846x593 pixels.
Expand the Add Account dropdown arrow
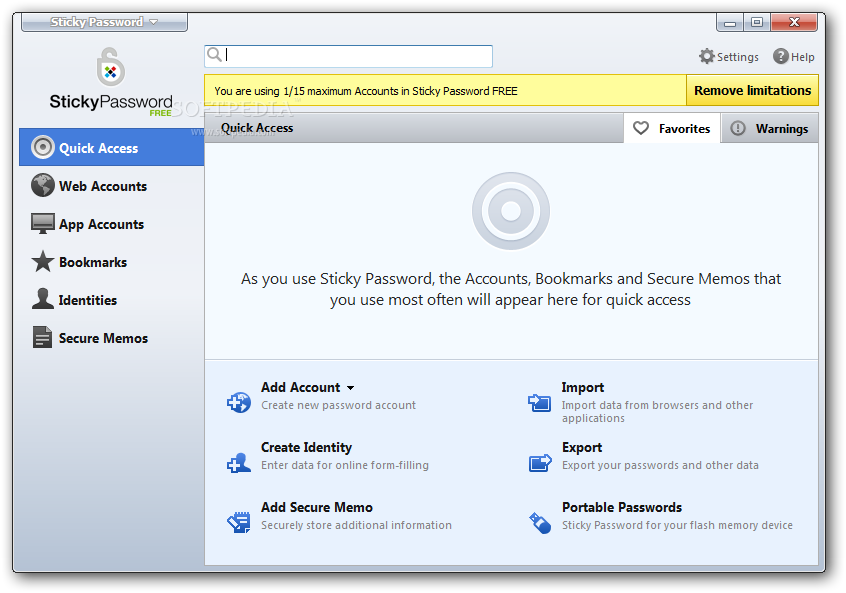pos(351,388)
